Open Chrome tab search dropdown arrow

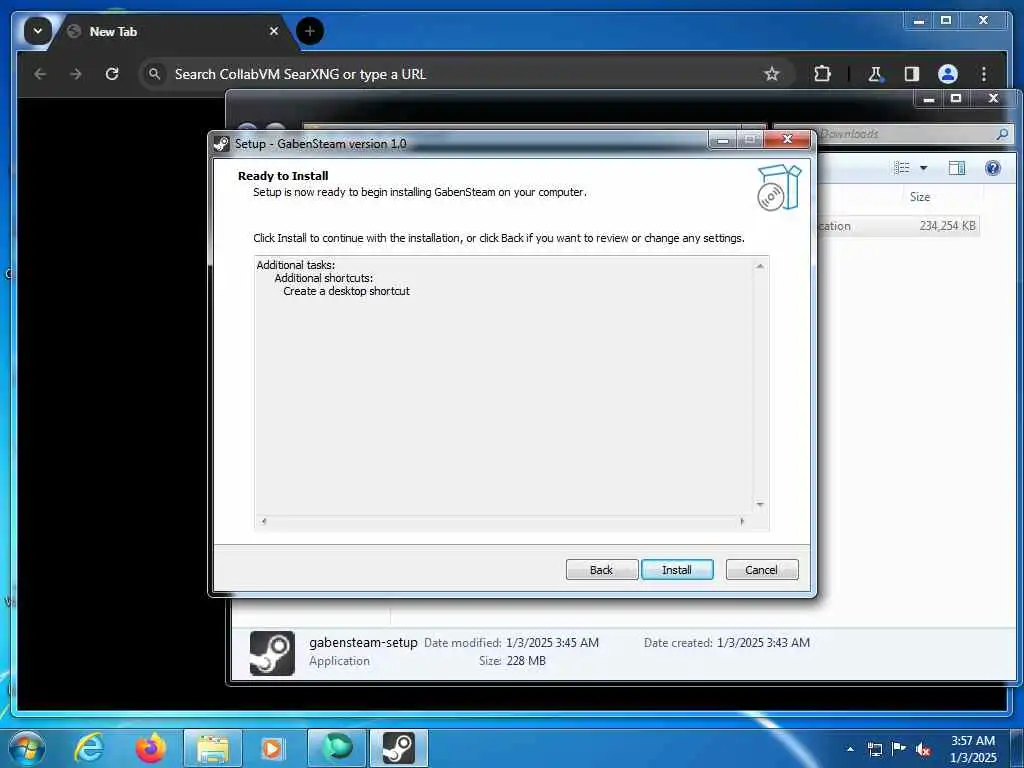[x=38, y=31]
